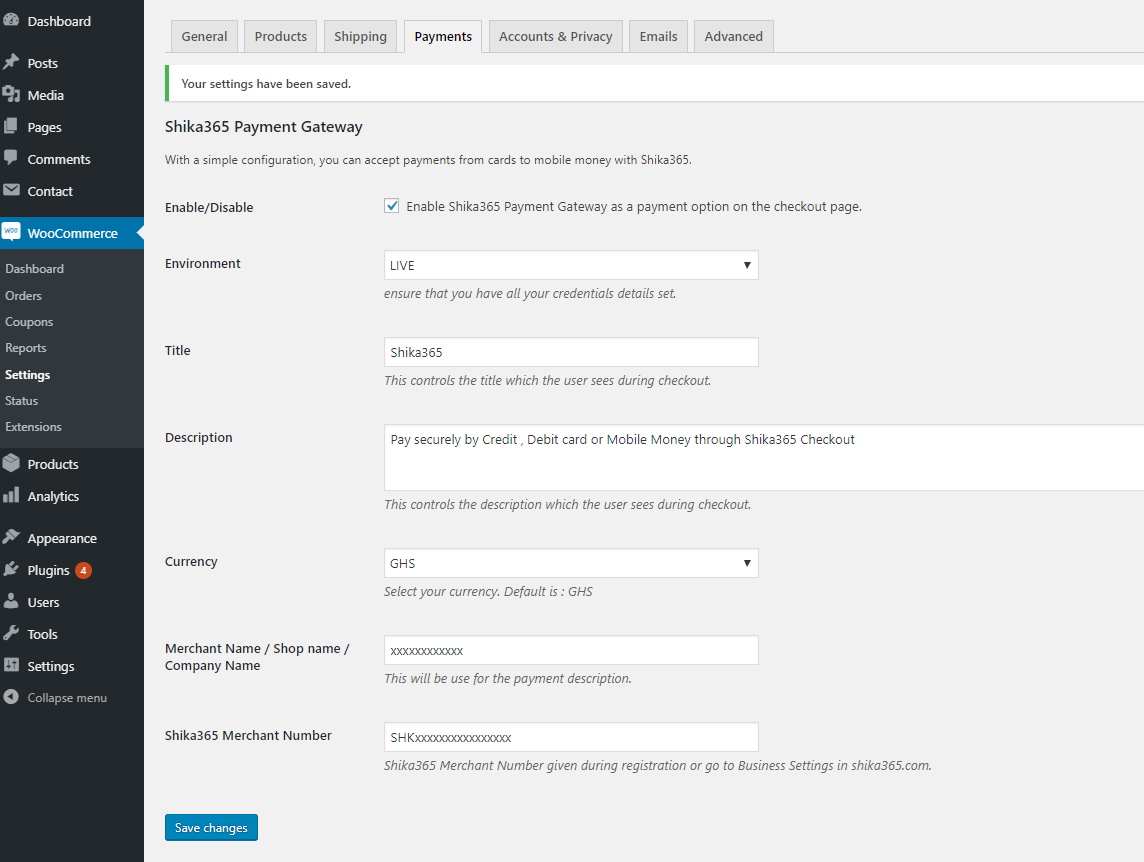Image resolution: width=1144 pixels, height=862 pixels.
Task: Click inside the Description text area
Action: click(763, 458)
